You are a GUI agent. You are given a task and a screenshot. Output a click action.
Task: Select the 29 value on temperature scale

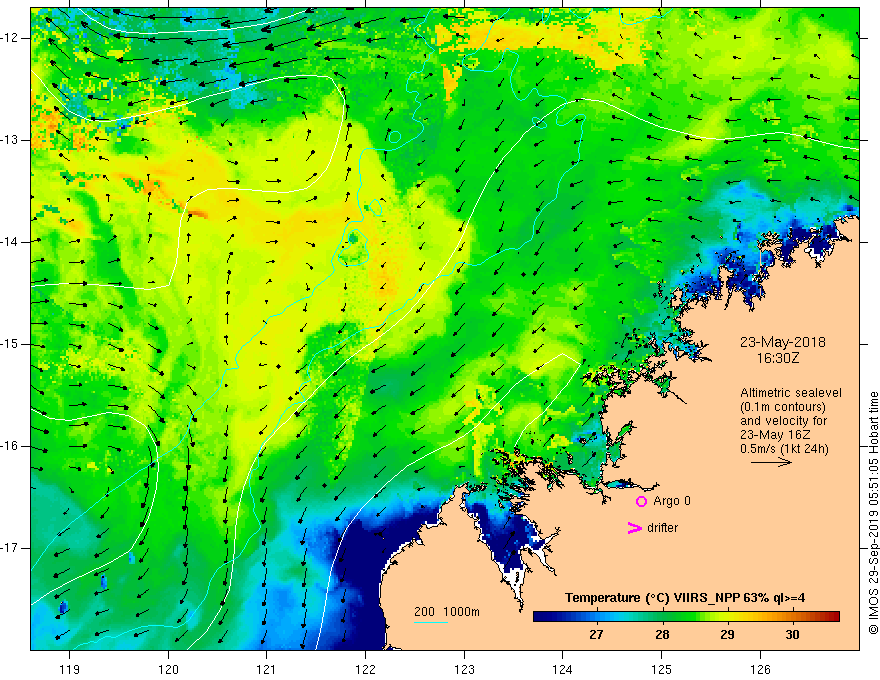[727, 635]
